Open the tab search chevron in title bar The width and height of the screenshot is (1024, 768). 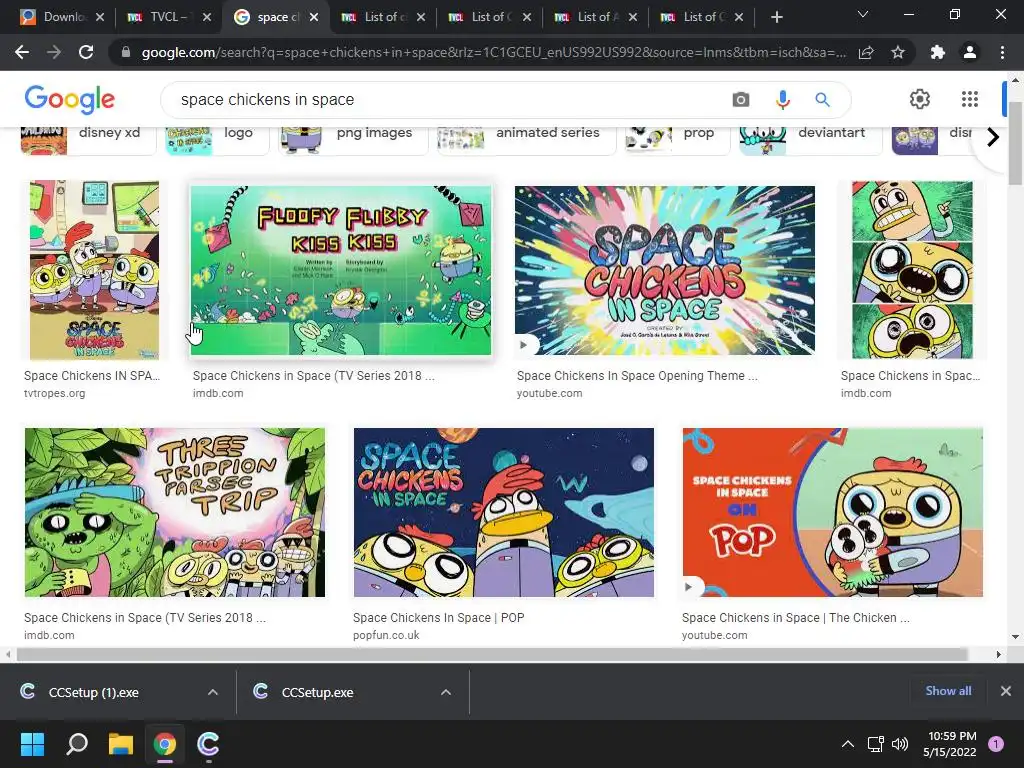pos(863,14)
